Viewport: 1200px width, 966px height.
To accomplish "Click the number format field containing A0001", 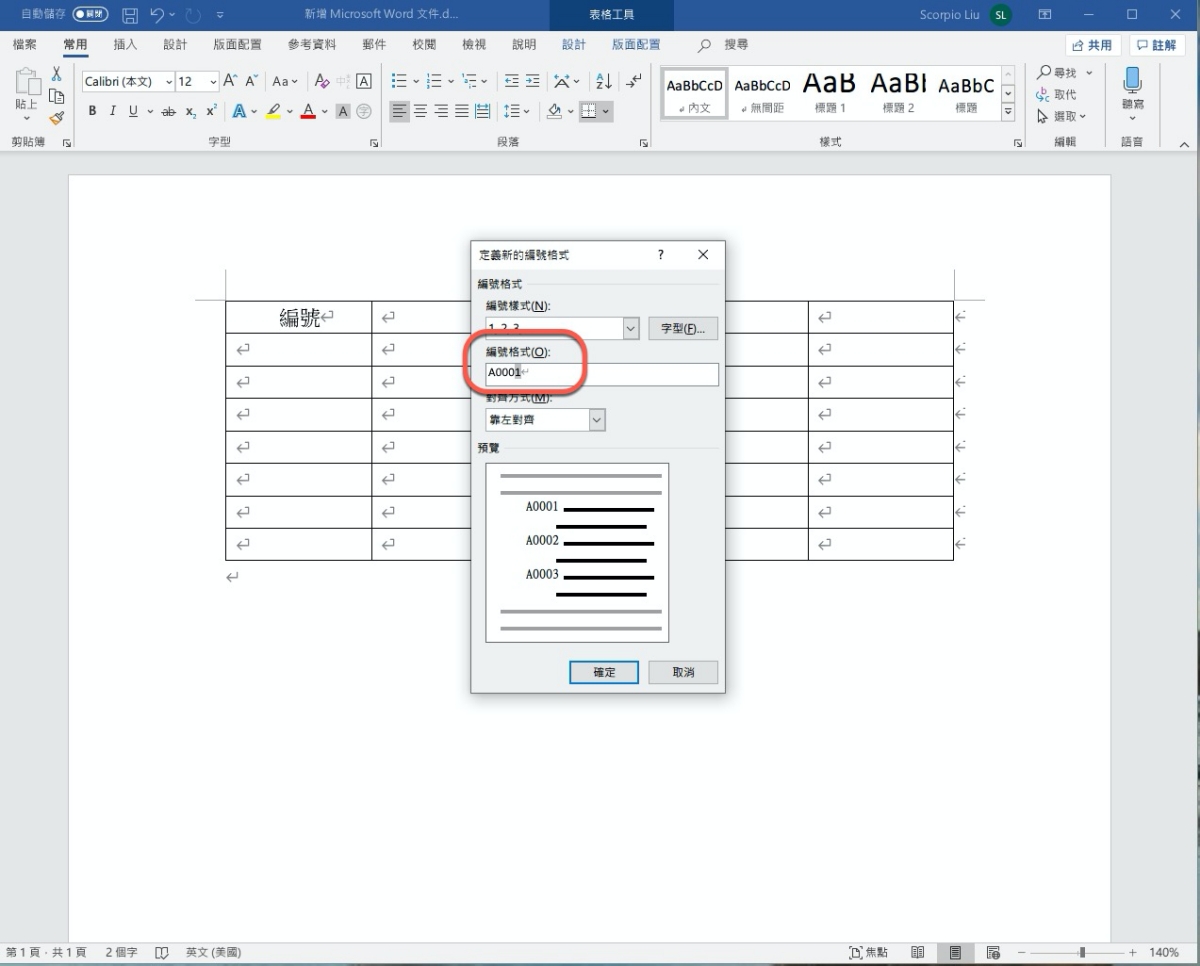I will (600, 374).
